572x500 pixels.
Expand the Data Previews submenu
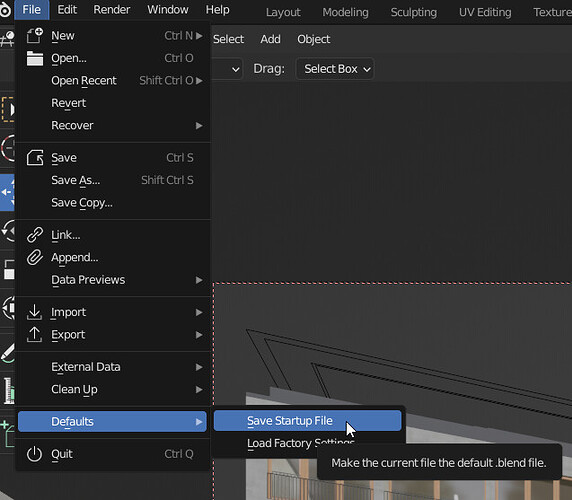coord(112,280)
